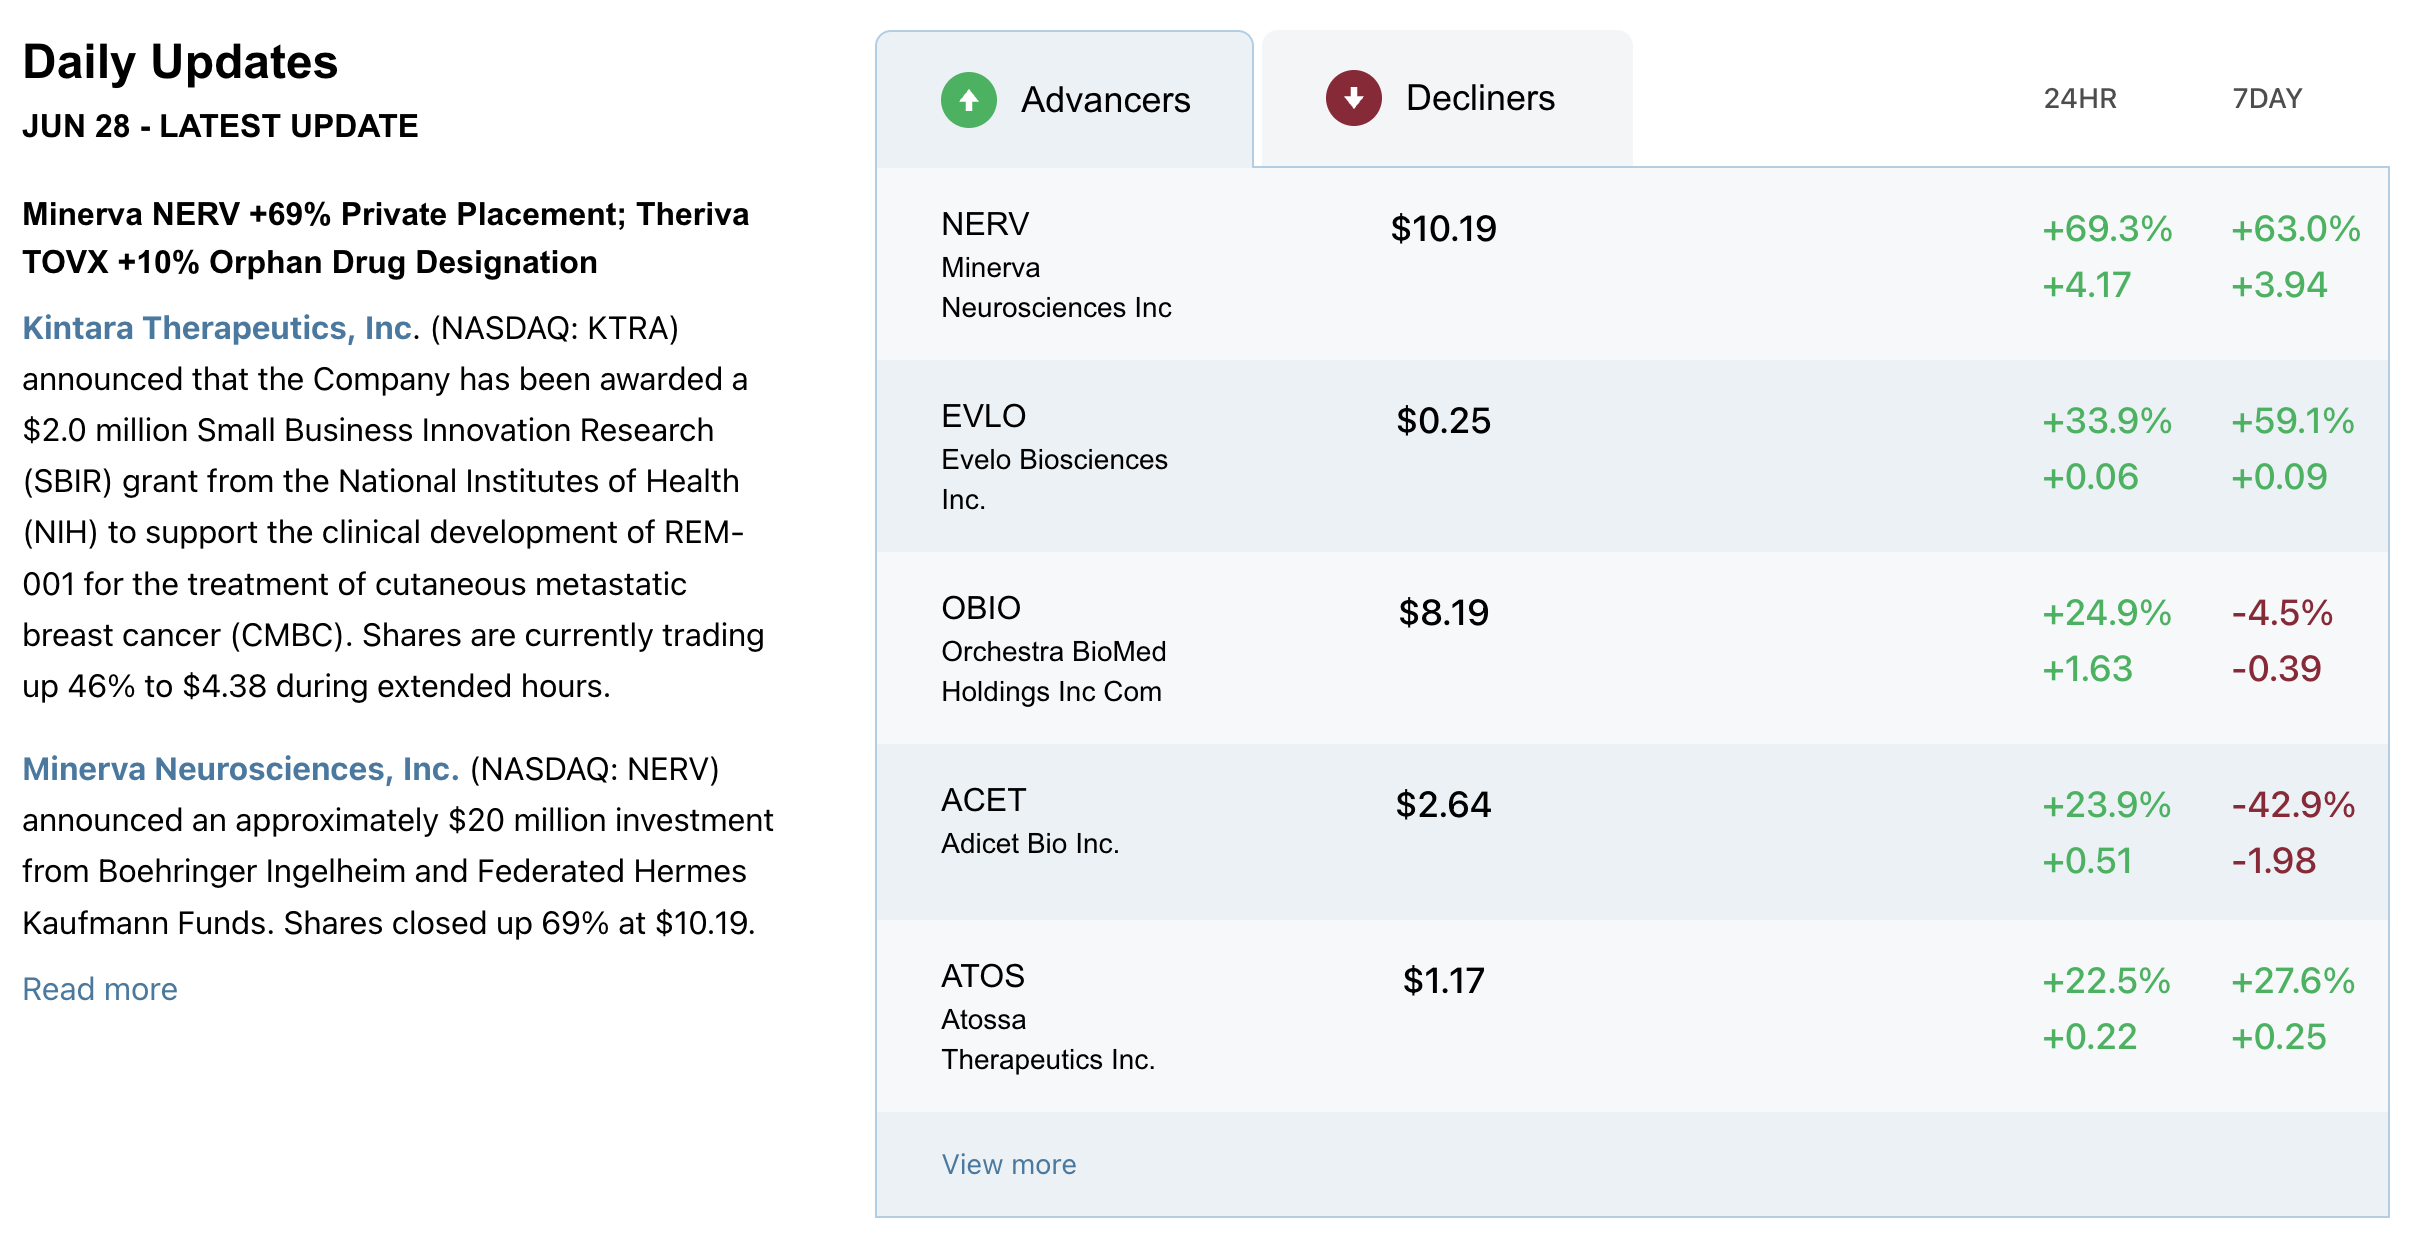Switch to the Advancers tab
The height and width of the screenshot is (1258, 2412).
click(1064, 99)
